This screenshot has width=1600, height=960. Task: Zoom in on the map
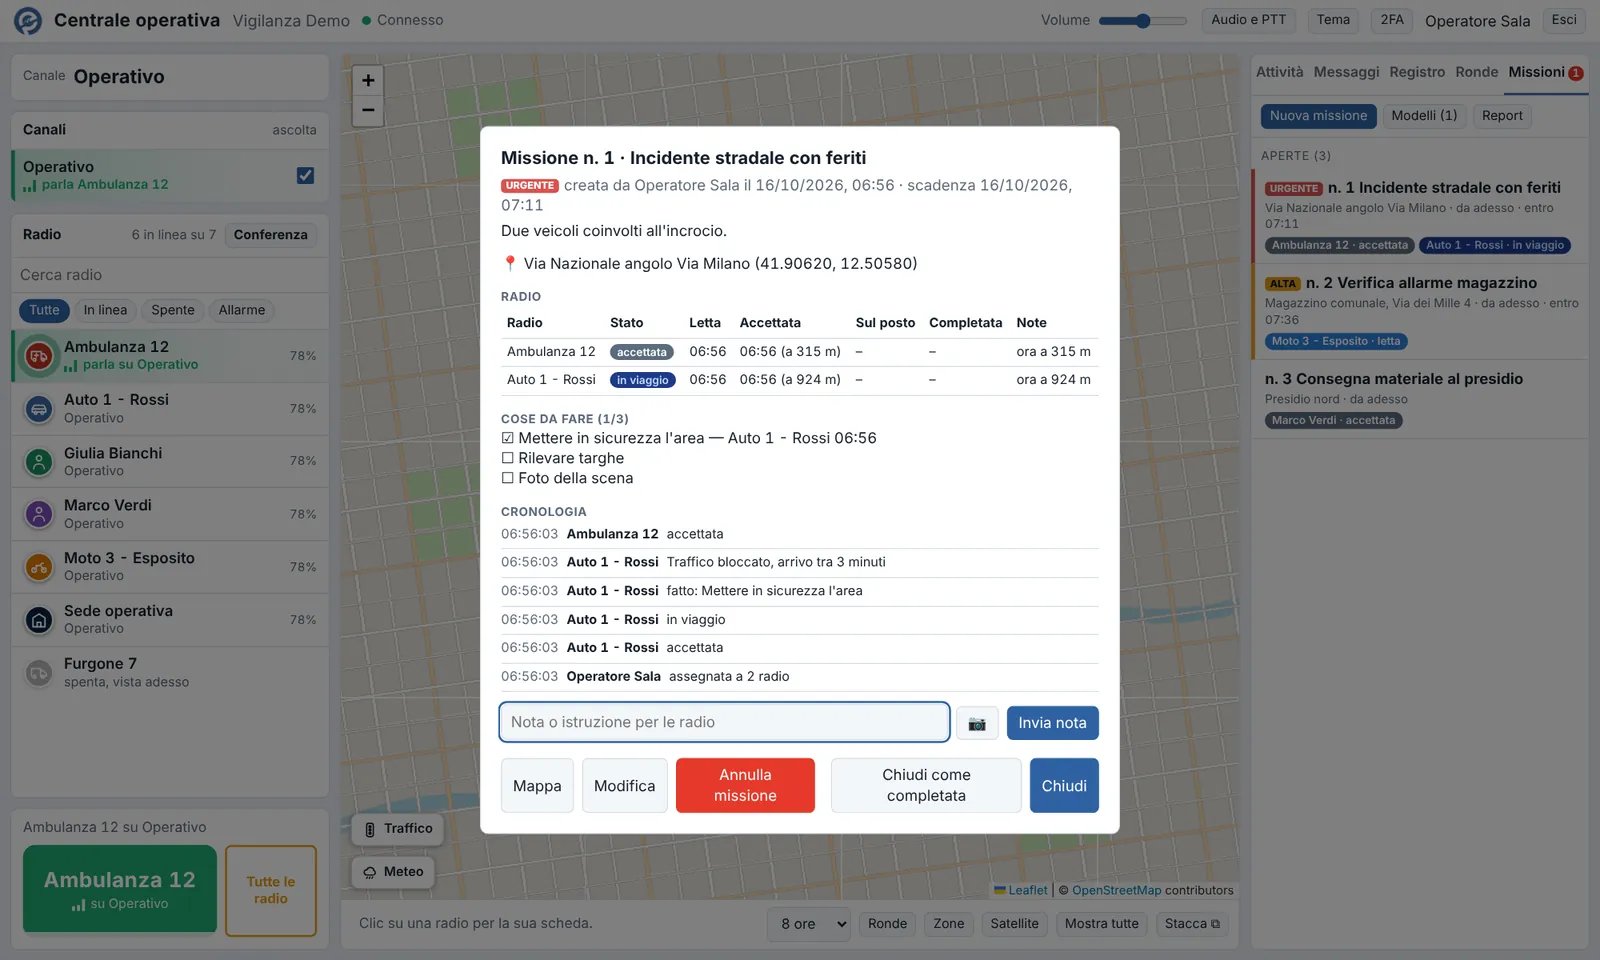pyautogui.click(x=368, y=81)
